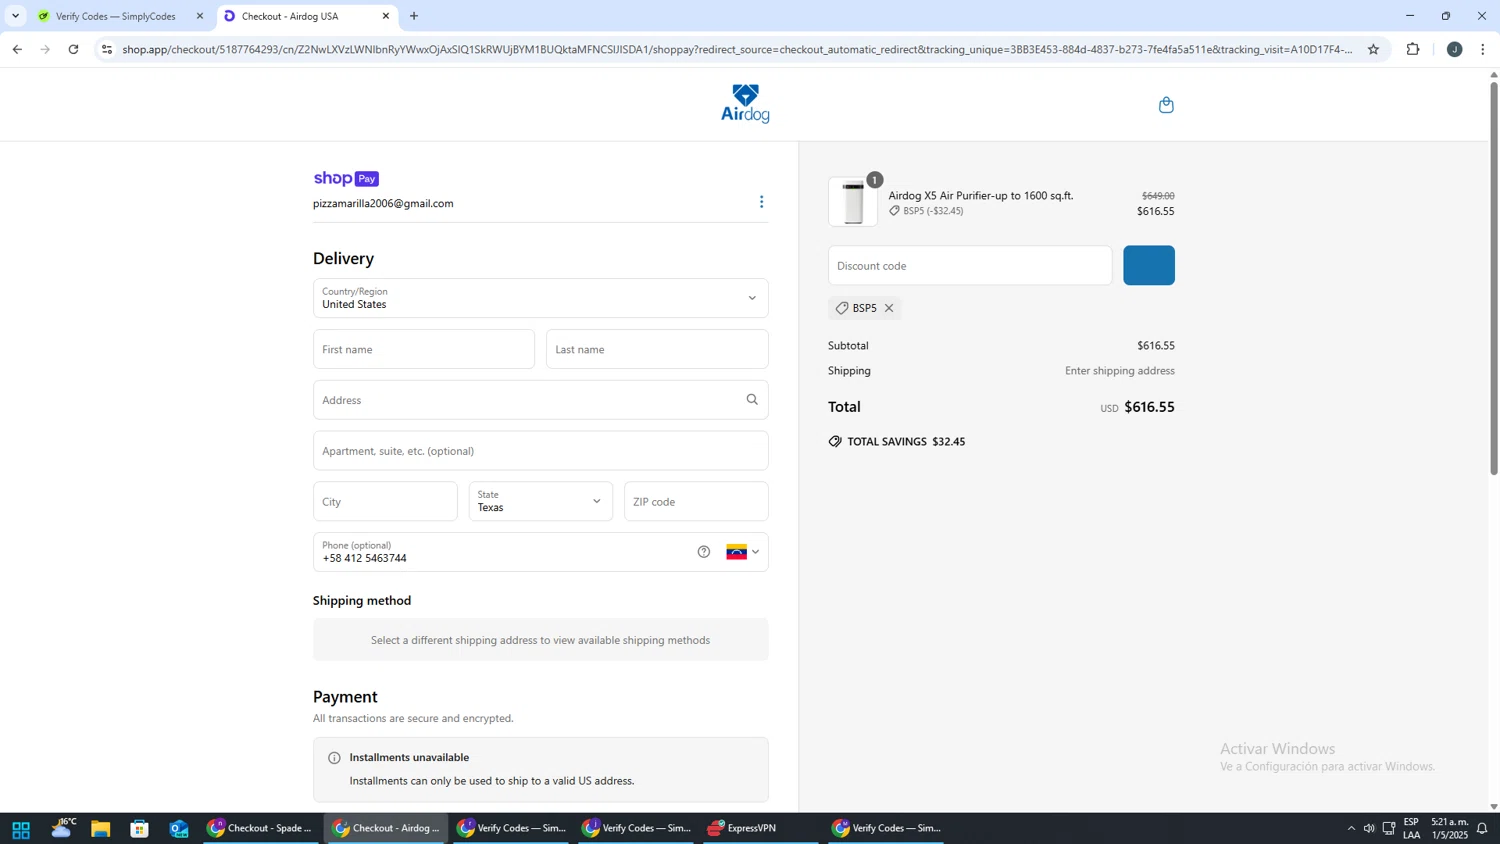Click the Installments unavailable info icon
The width and height of the screenshot is (1500, 844).
(334, 758)
